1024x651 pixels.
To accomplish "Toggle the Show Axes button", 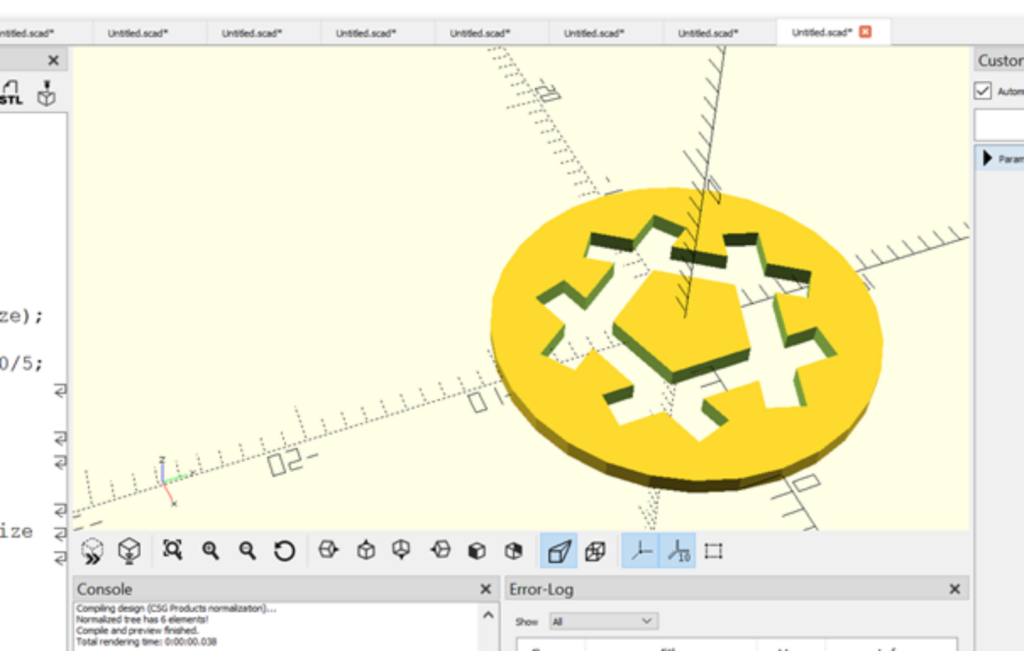I will coord(640,550).
